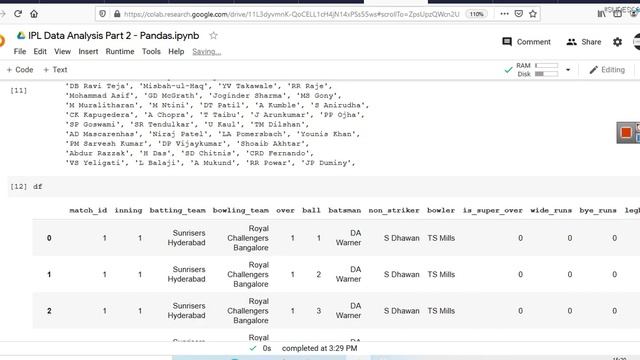The width and height of the screenshot is (640, 360).
Task: Open the Comment panel
Action: pyautogui.click(x=526, y=42)
